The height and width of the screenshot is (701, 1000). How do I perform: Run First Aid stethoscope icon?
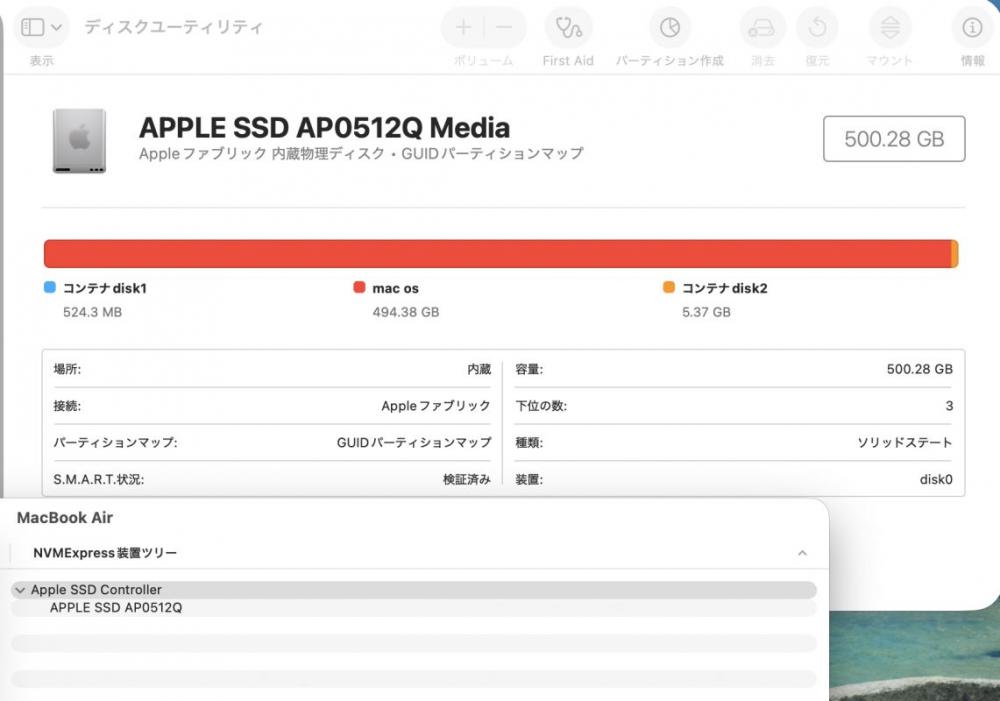(x=568, y=28)
